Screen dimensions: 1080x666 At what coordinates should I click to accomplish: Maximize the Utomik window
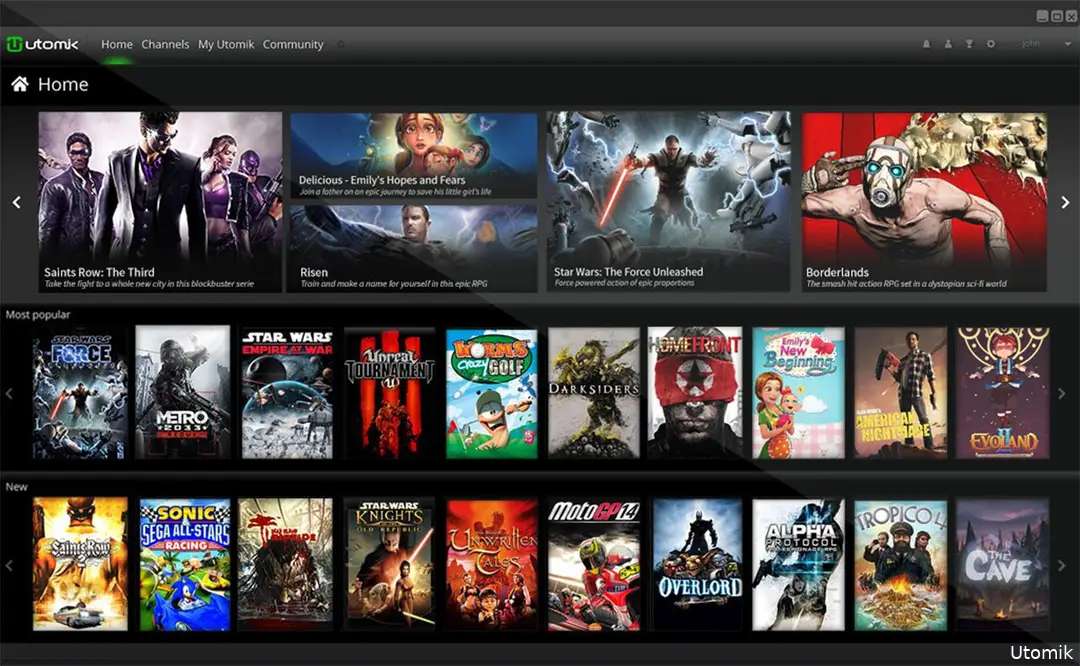[x=1057, y=16]
